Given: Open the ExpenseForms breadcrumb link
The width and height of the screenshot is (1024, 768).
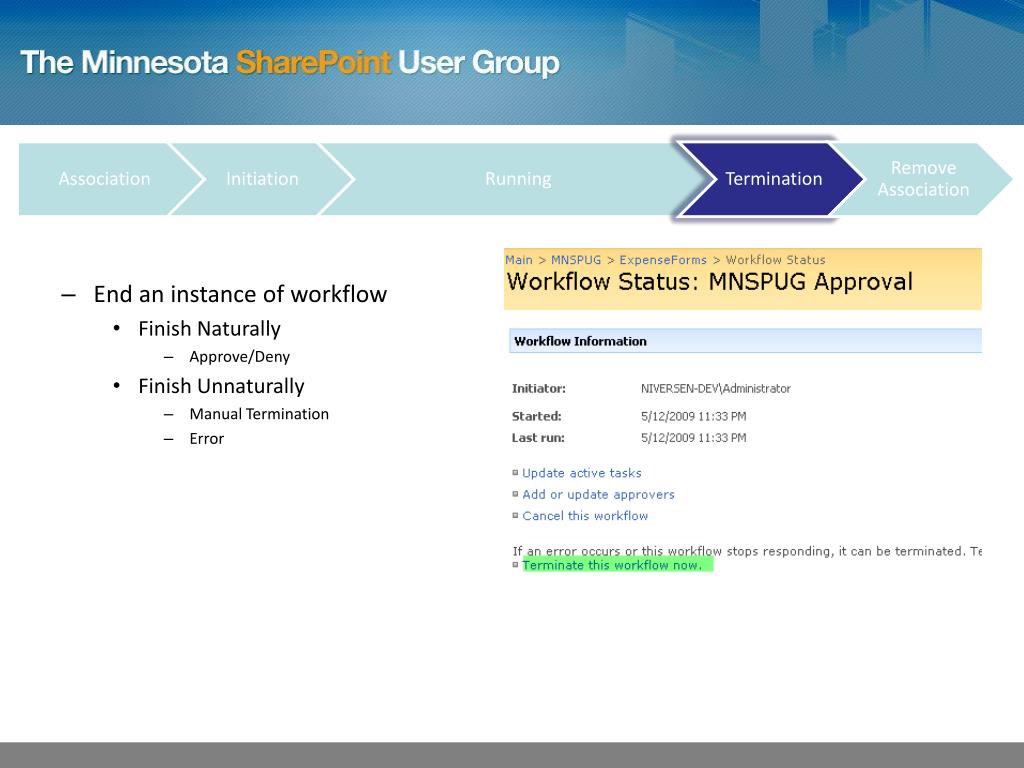Looking at the screenshot, I should pyautogui.click(x=663, y=260).
